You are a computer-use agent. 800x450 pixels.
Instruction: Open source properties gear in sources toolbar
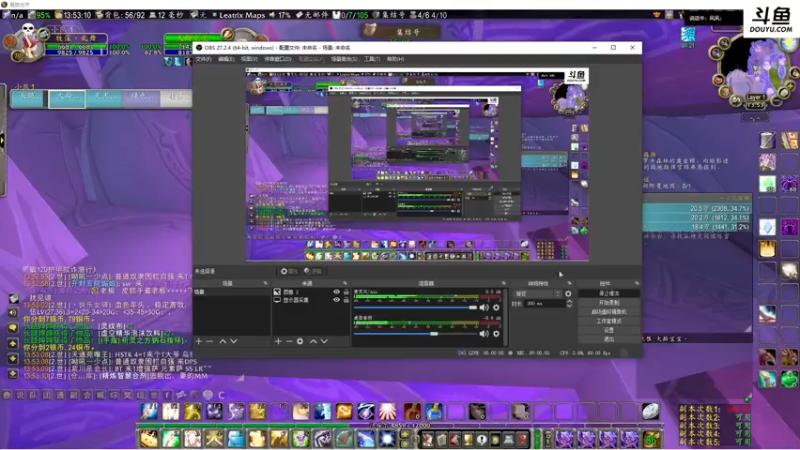[300, 341]
